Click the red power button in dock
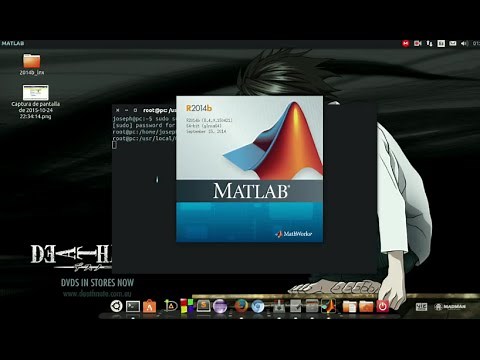 [382, 306]
